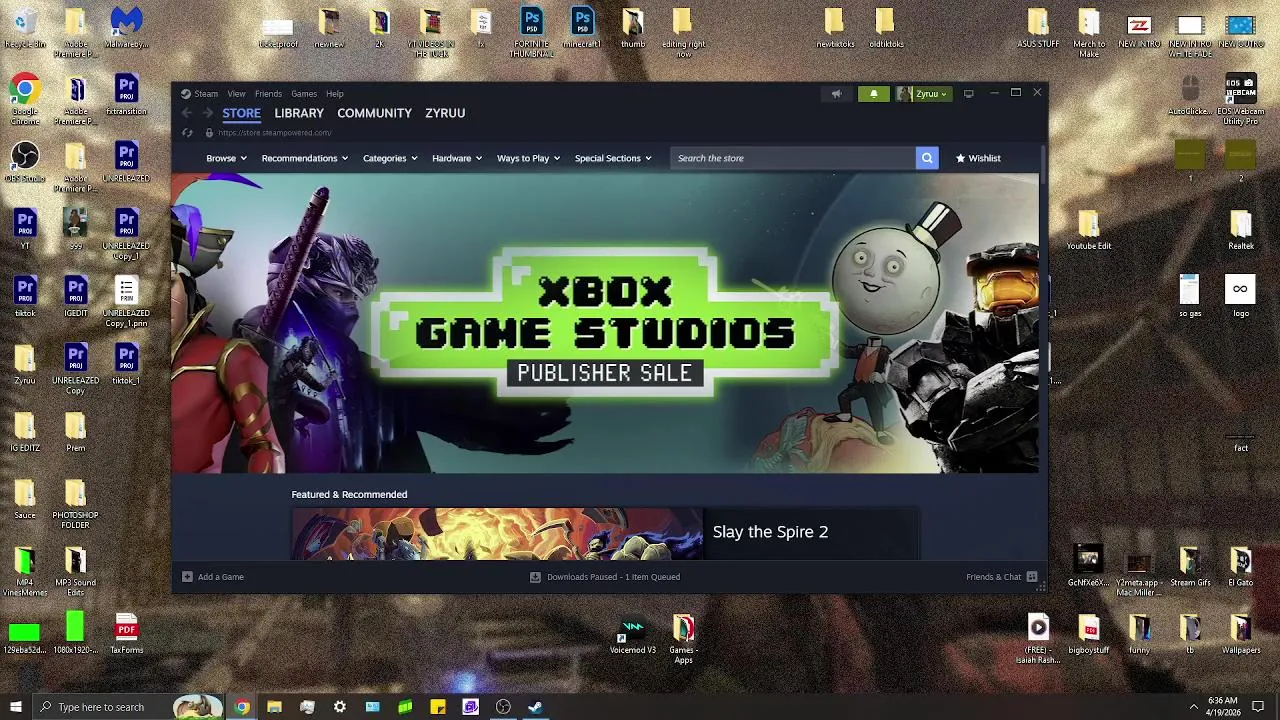This screenshot has width=1280, height=720.
Task: Open File Explorer from the taskbar
Action: (x=274, y=707)
